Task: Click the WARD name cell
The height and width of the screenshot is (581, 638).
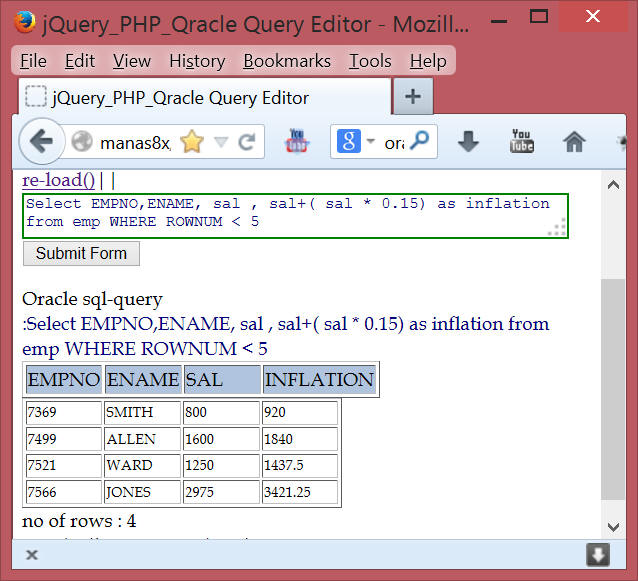Action: point(142,465)
